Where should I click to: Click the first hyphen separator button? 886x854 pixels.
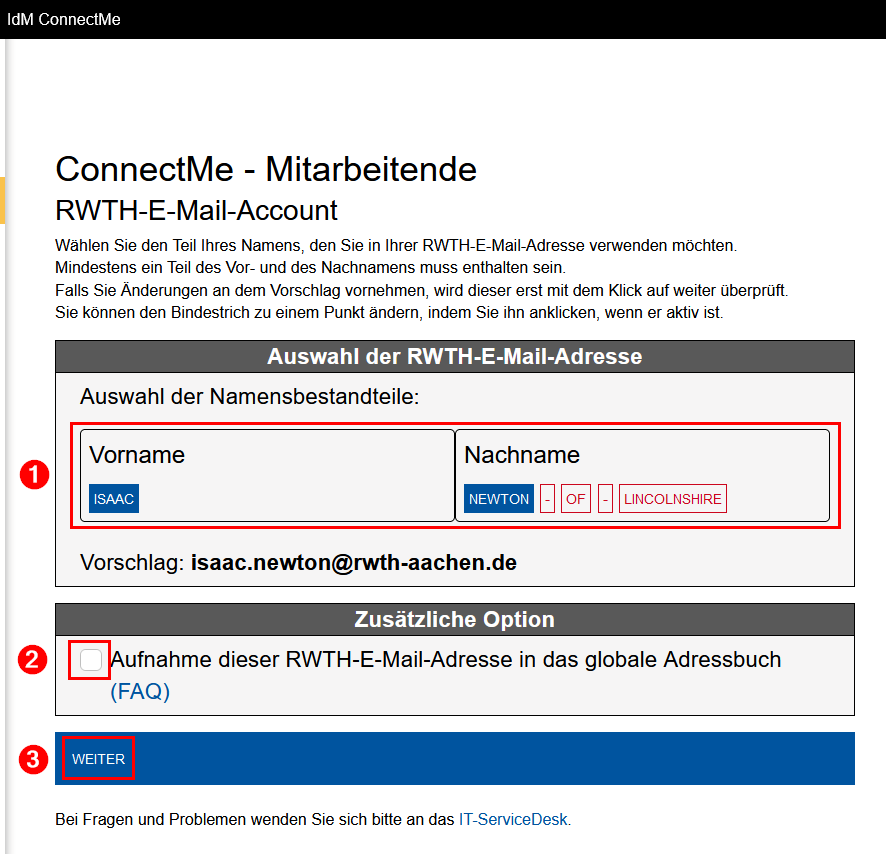pos(547,497)
